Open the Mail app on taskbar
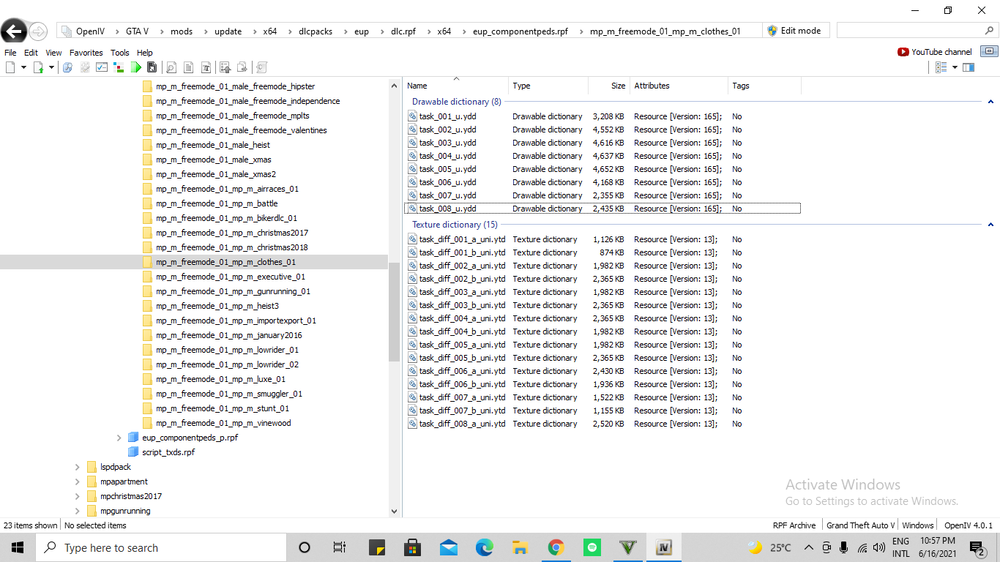Image resolution: width=1000 pixels, height=562 pixels. click(448, 547)
